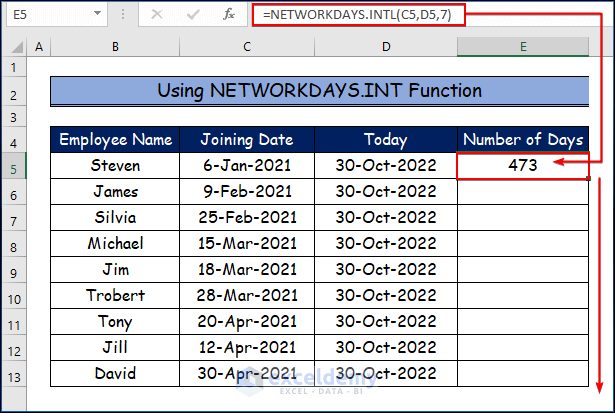
Task: Click Today date in Michael's row
Action: click(x=386, y=243)
